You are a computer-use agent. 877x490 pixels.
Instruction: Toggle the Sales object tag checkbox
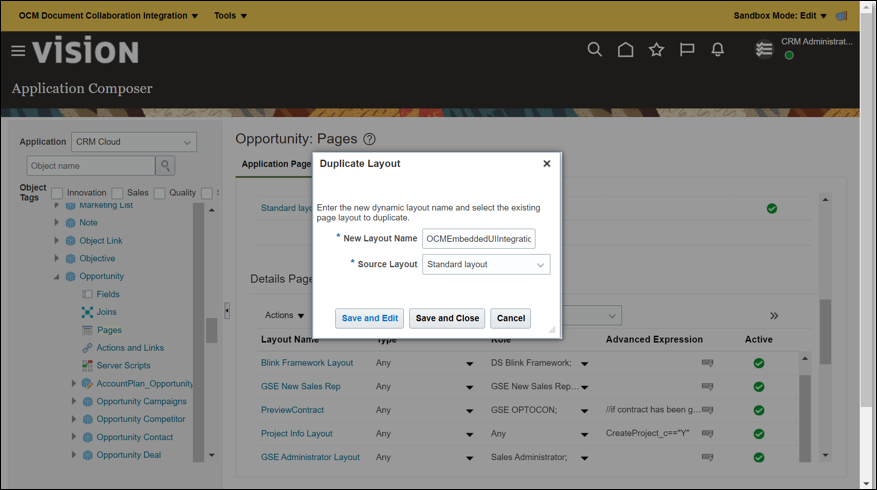point(117,193)
